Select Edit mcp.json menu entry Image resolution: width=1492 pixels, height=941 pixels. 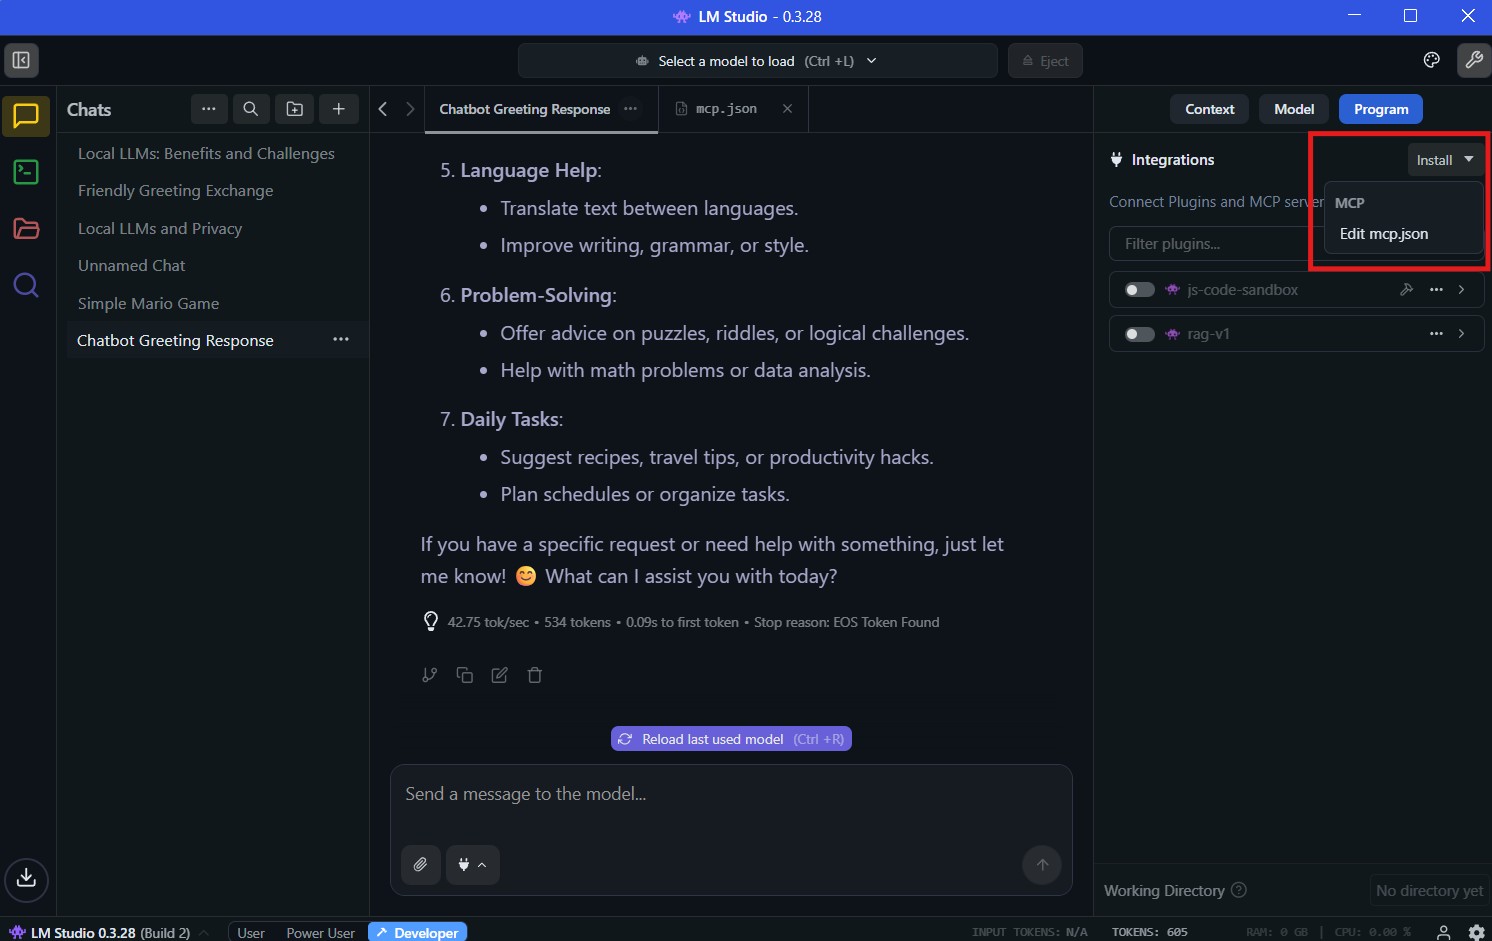tap(1384, 234)
